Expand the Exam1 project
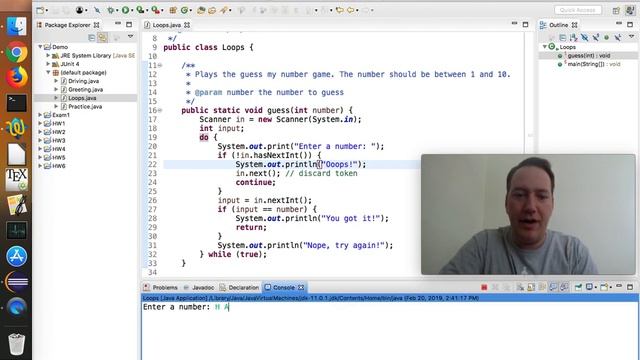This screenshot has width=640, height=360. pyautogui.click(x=40, y=115)
